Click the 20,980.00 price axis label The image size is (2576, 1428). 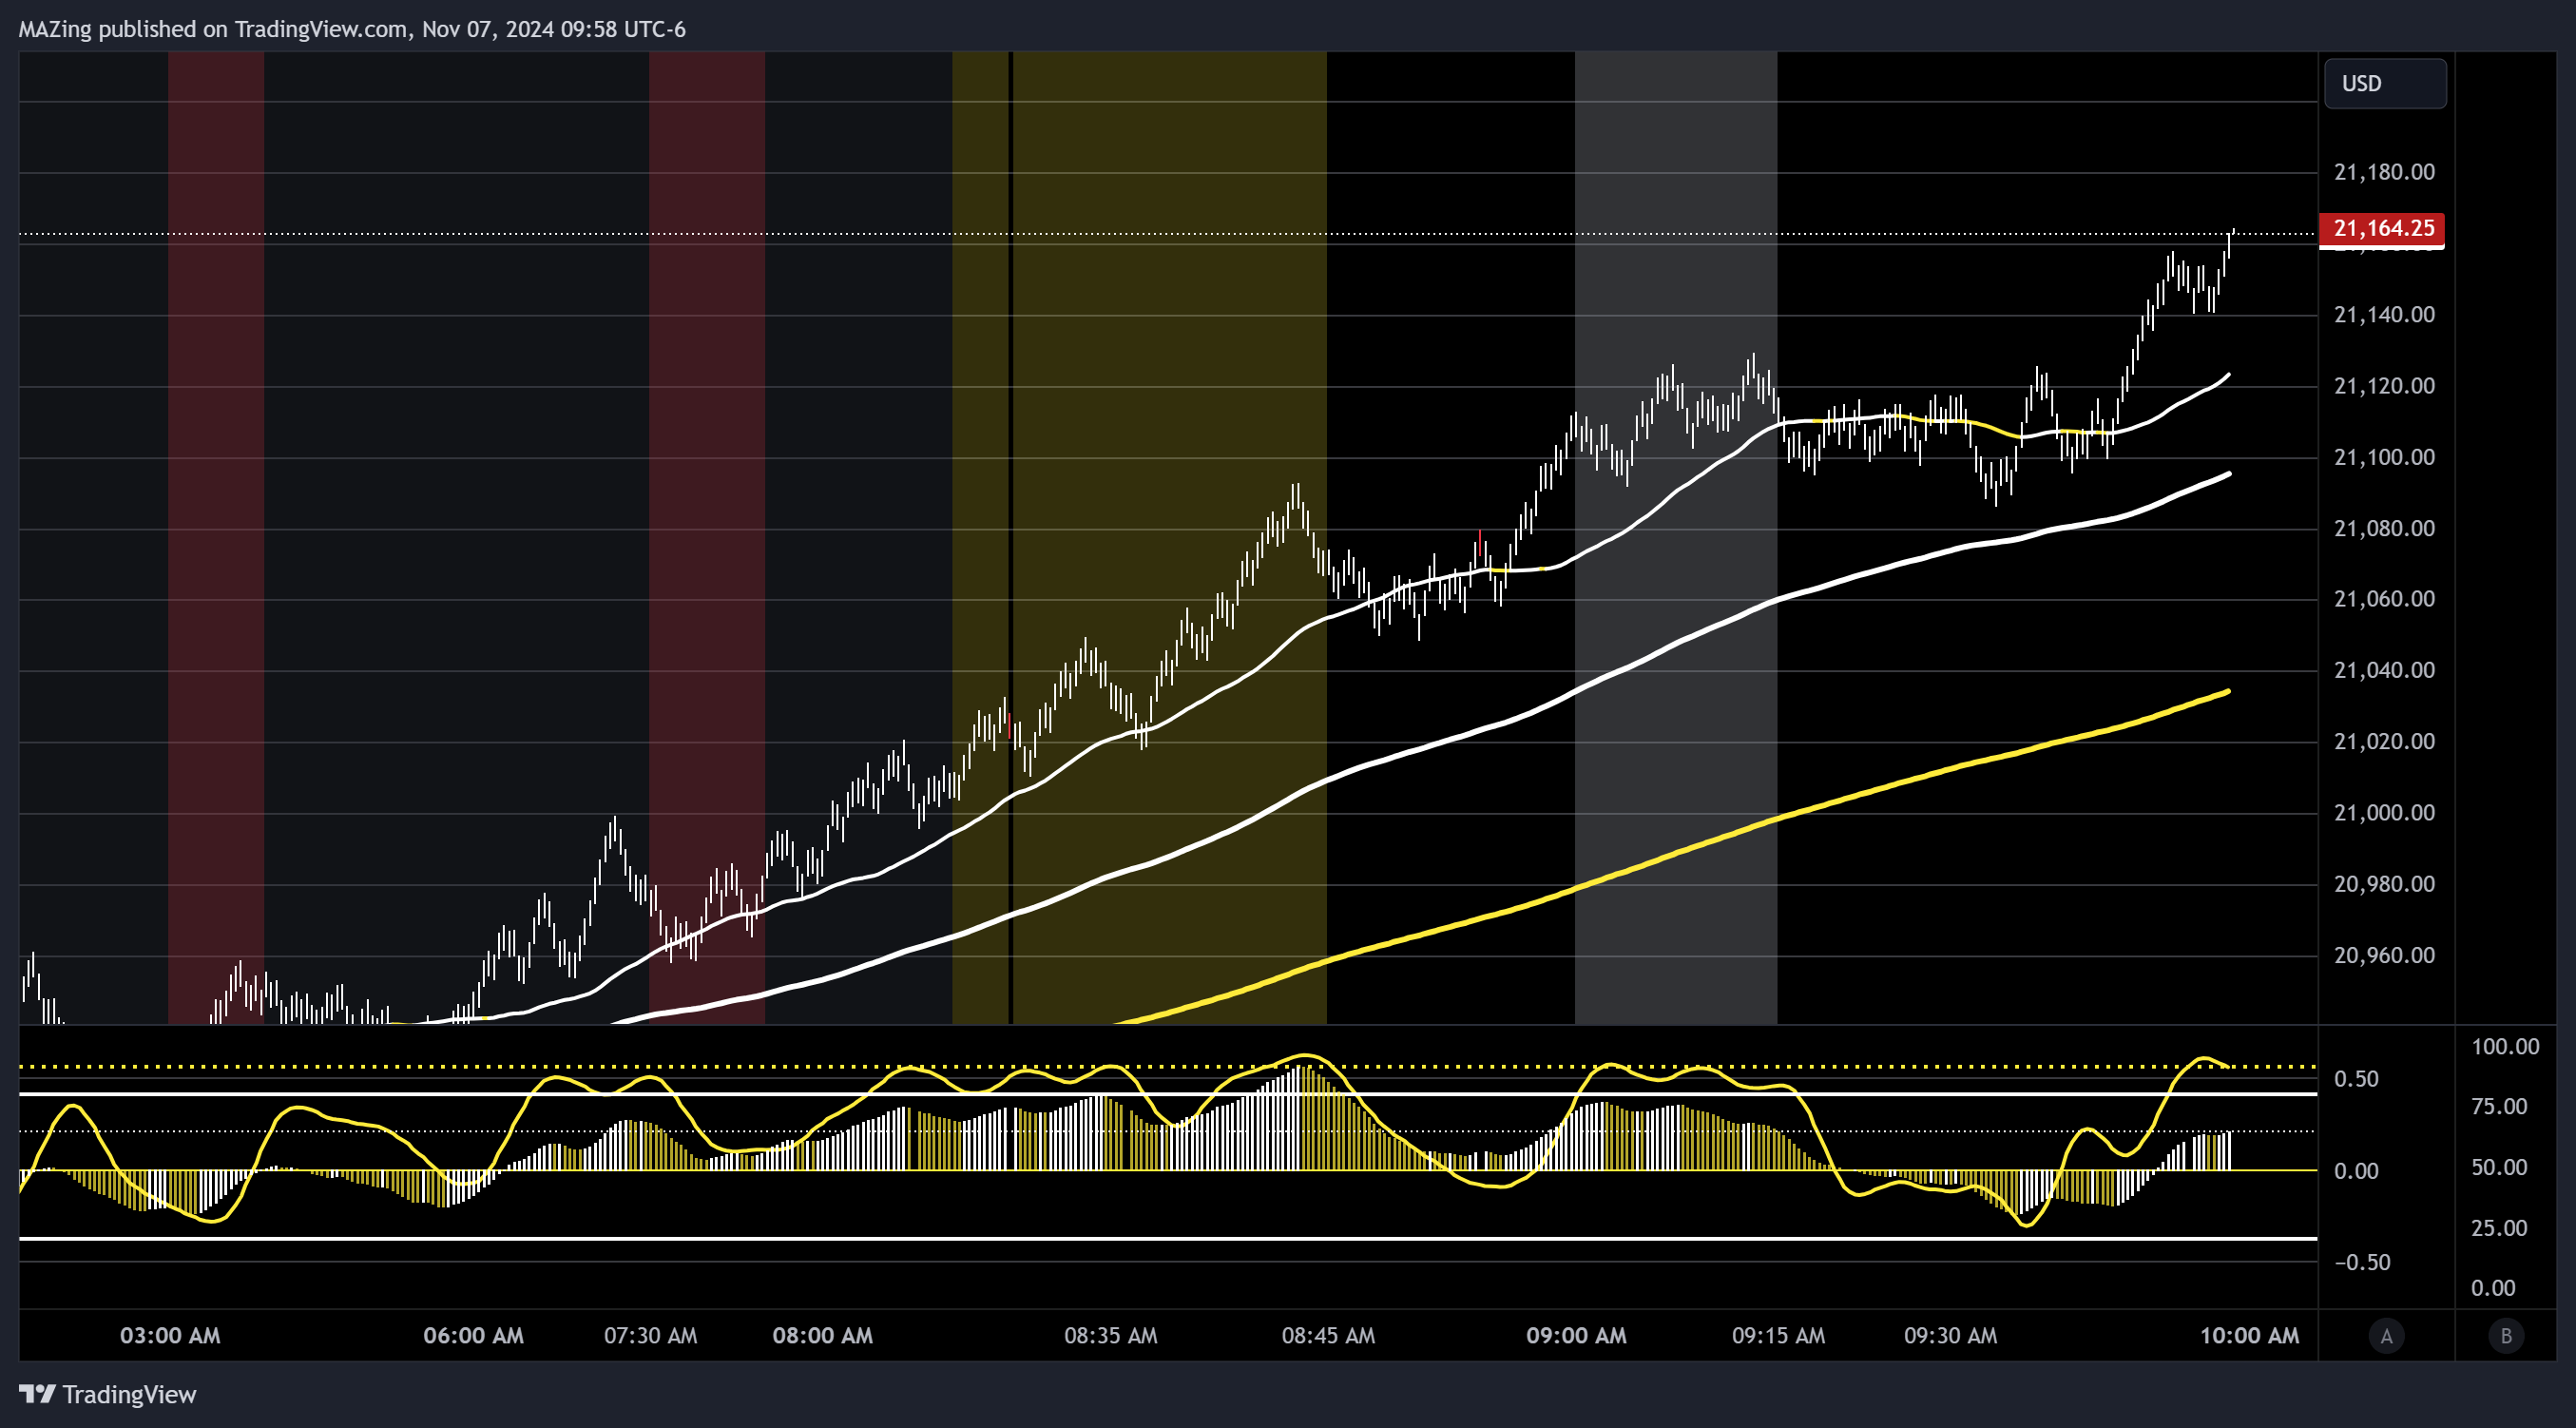(2384, 884)
